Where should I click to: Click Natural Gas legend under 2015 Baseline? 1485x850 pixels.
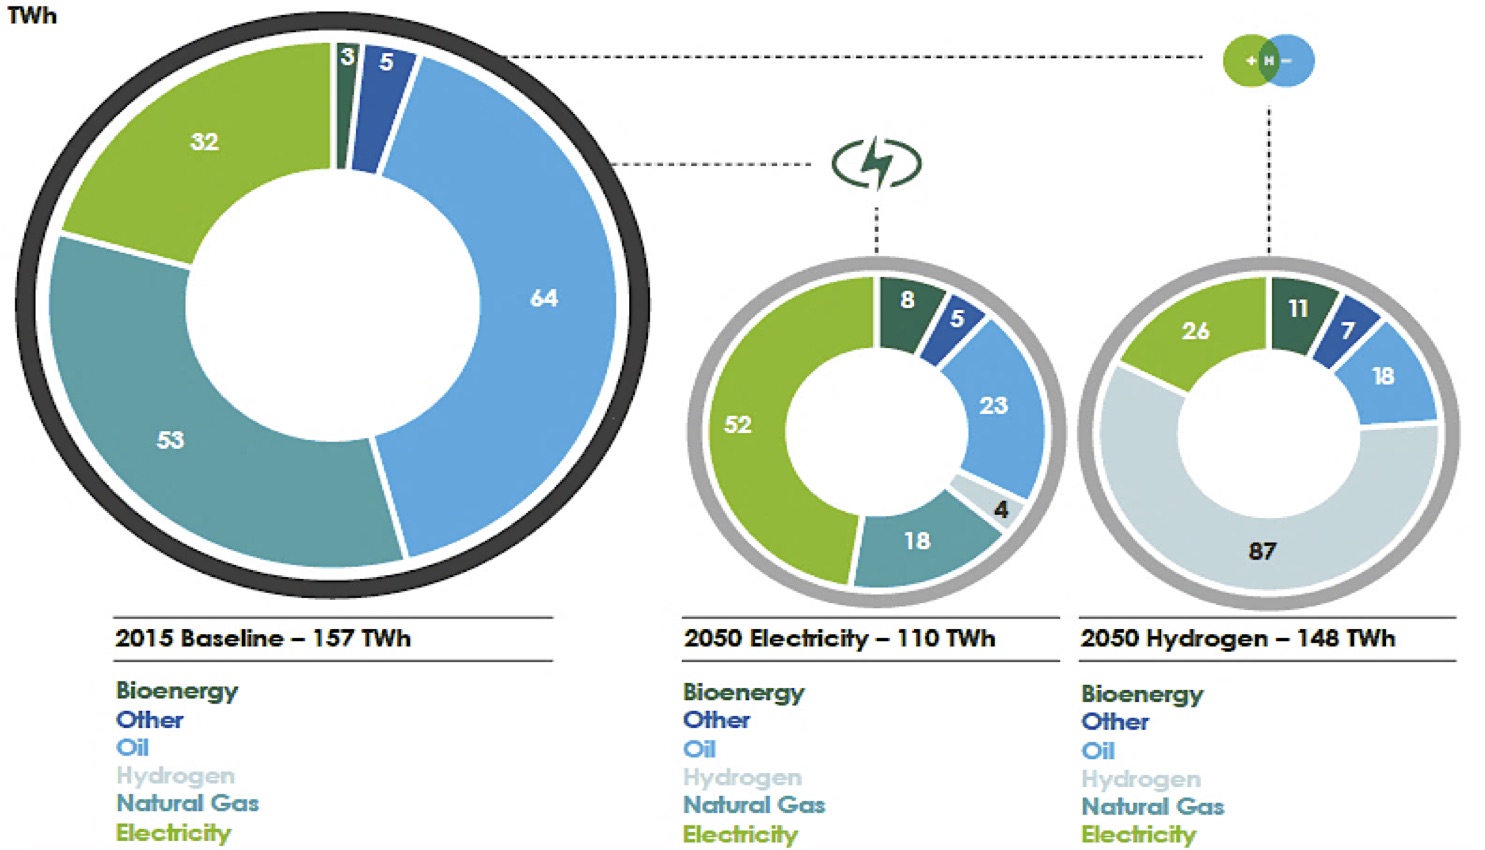(187, 803)
